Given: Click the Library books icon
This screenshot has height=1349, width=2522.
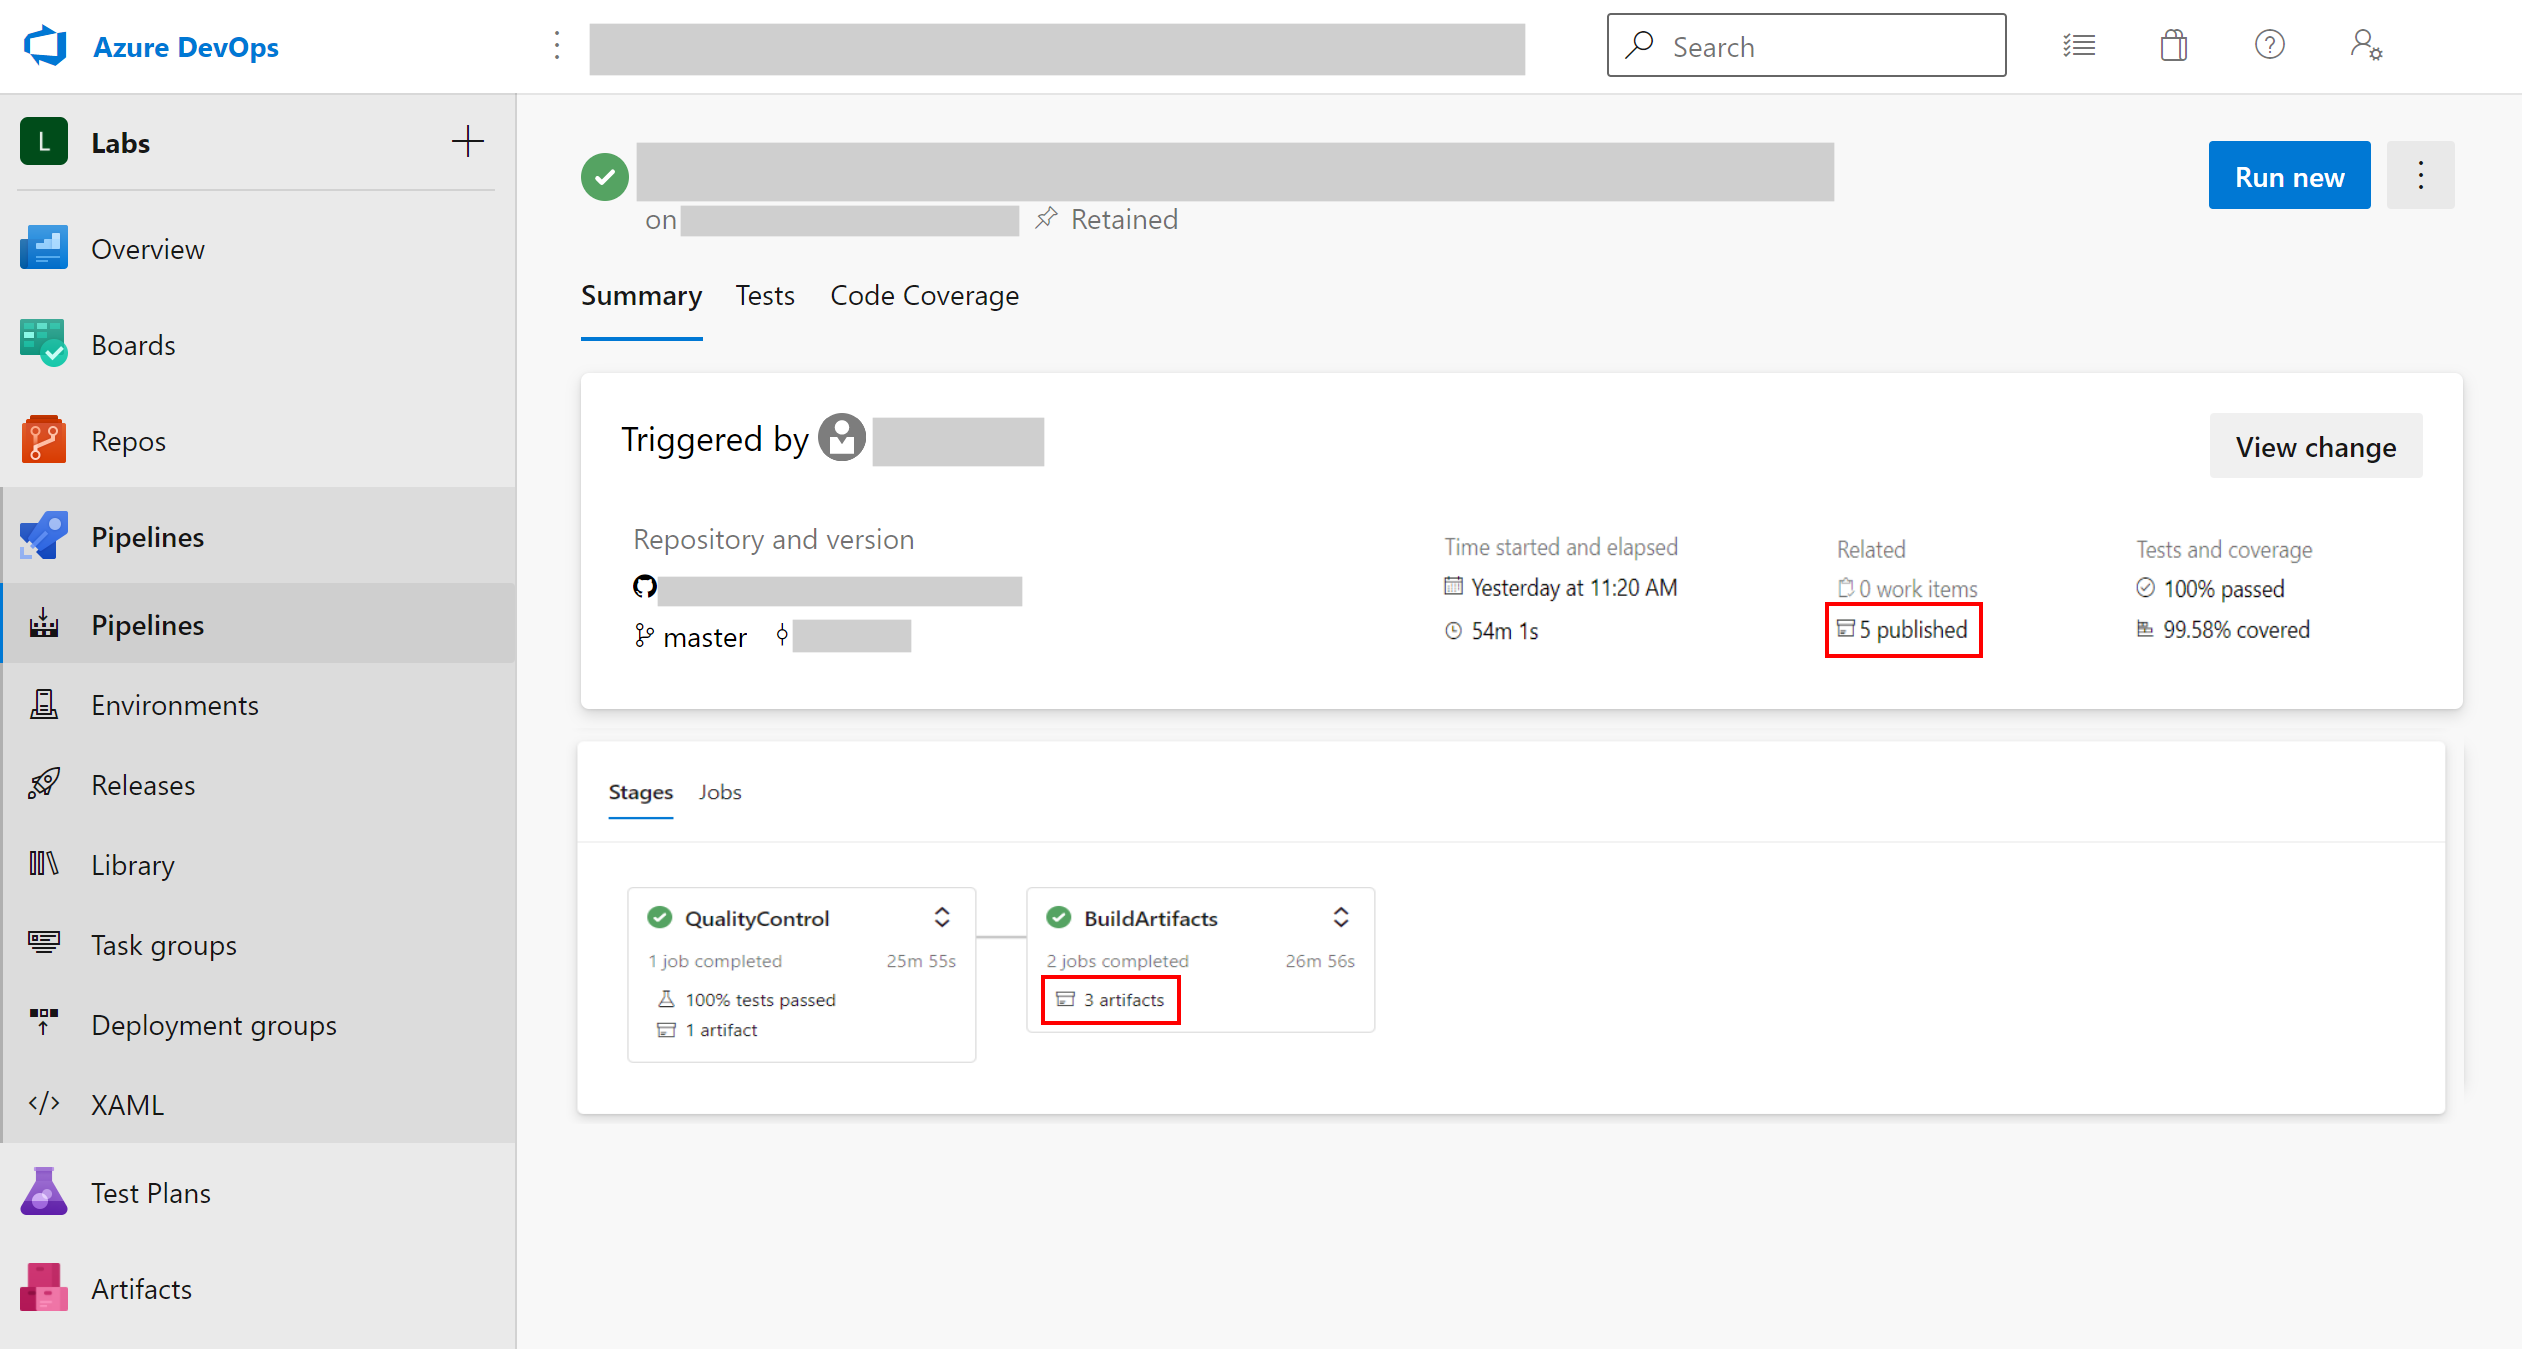Looking at the screenshot, I should (44, 863).
